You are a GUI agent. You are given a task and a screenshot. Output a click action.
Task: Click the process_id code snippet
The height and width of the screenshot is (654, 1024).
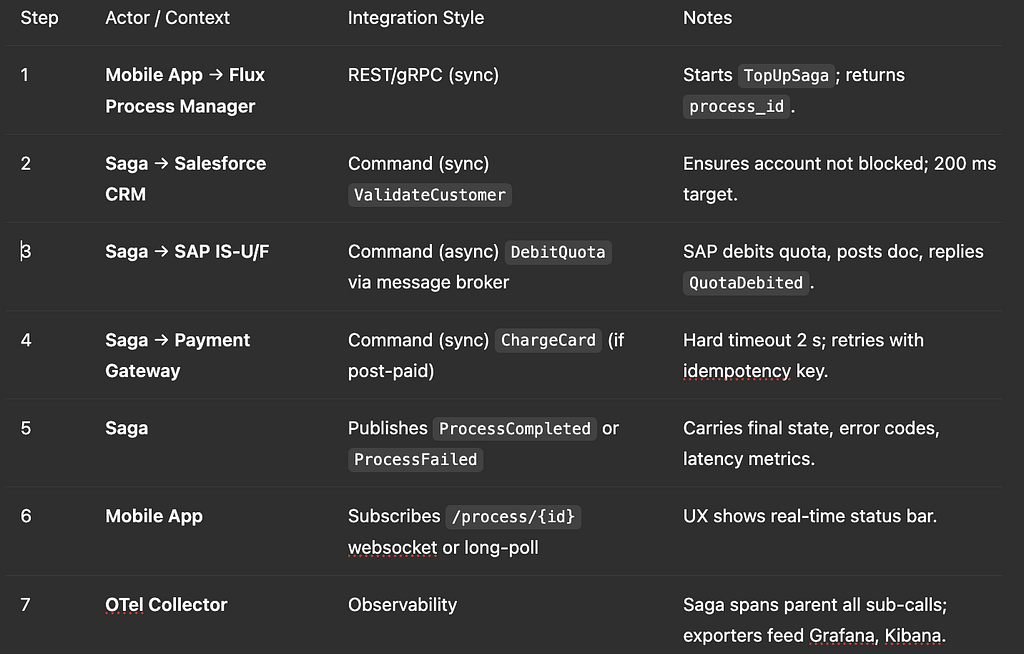tap(737, 107)
